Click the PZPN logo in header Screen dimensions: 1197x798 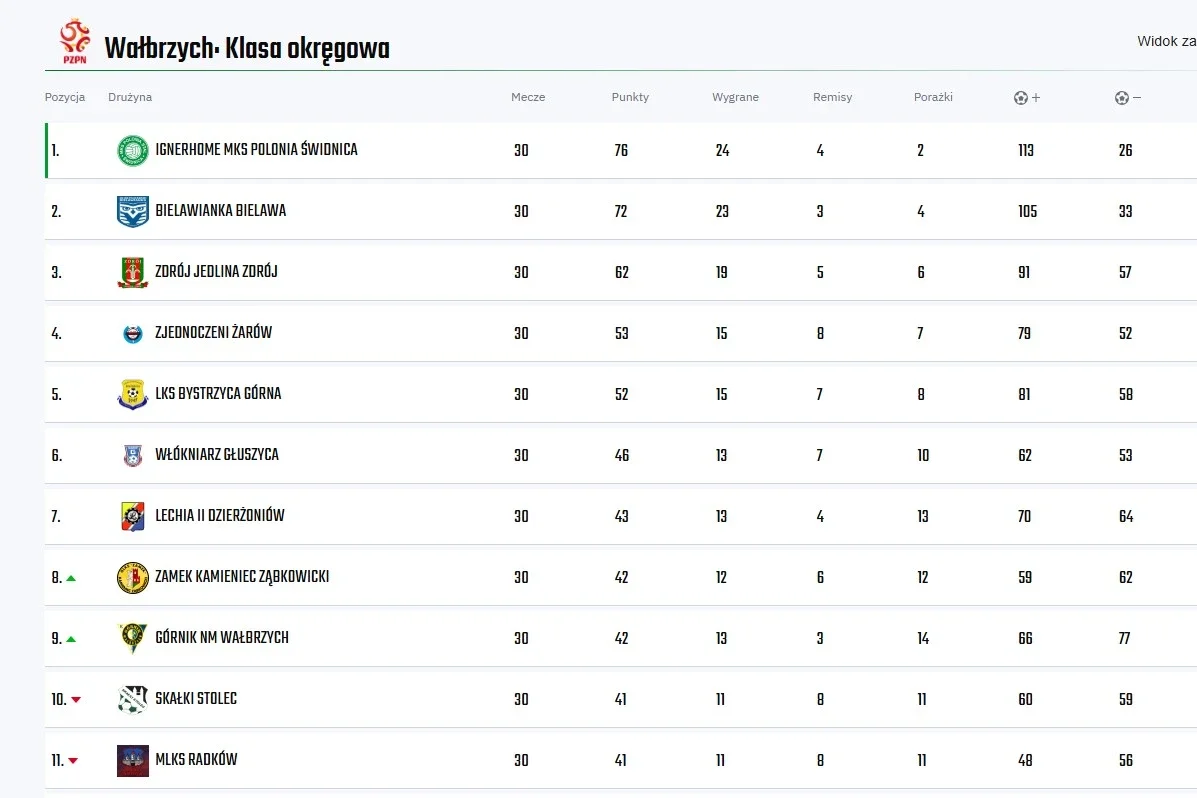(75, 42)
